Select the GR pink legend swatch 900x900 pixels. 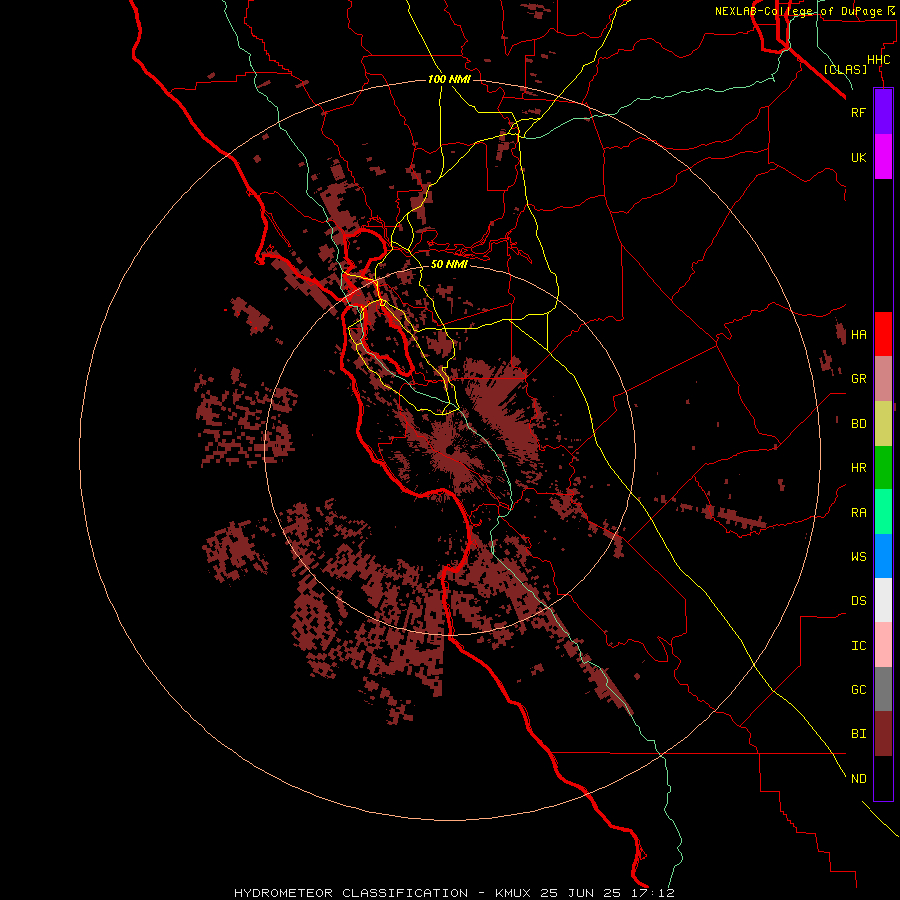883,379
